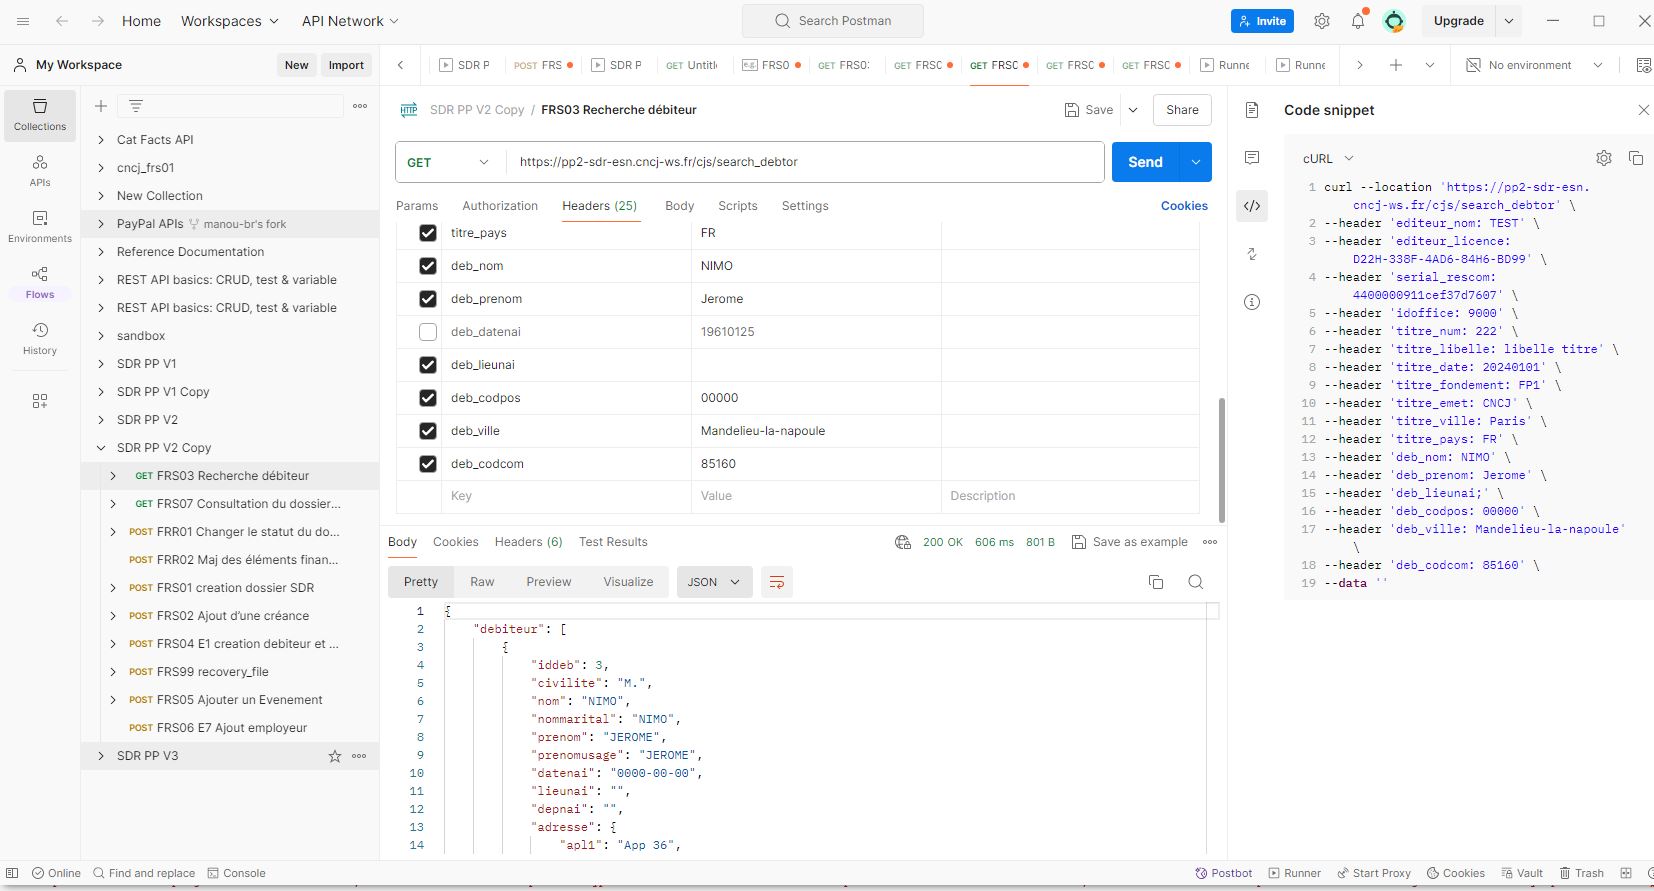1654x891 pixels.
Task: Open code snippet settings gear
Action: click(1604, 158)
